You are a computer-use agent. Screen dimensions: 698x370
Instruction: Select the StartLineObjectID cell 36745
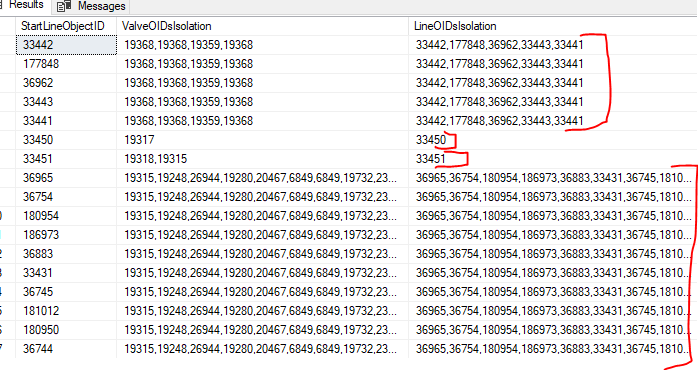coord(66,292)
